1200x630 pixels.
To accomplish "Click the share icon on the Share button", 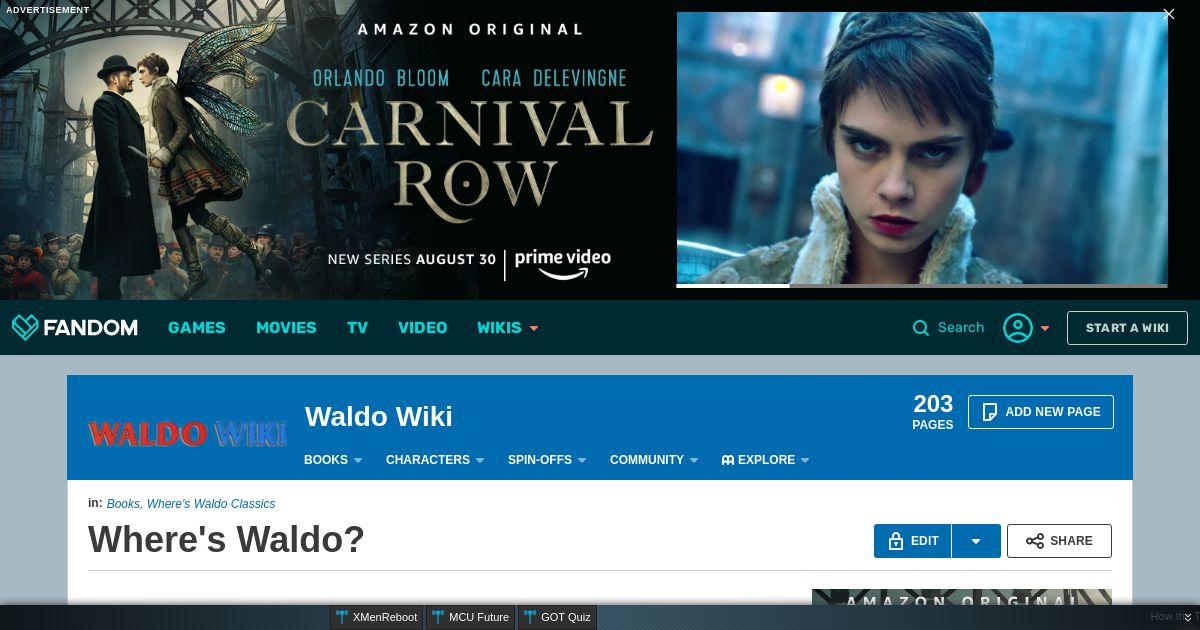I will pos(1035,541).
